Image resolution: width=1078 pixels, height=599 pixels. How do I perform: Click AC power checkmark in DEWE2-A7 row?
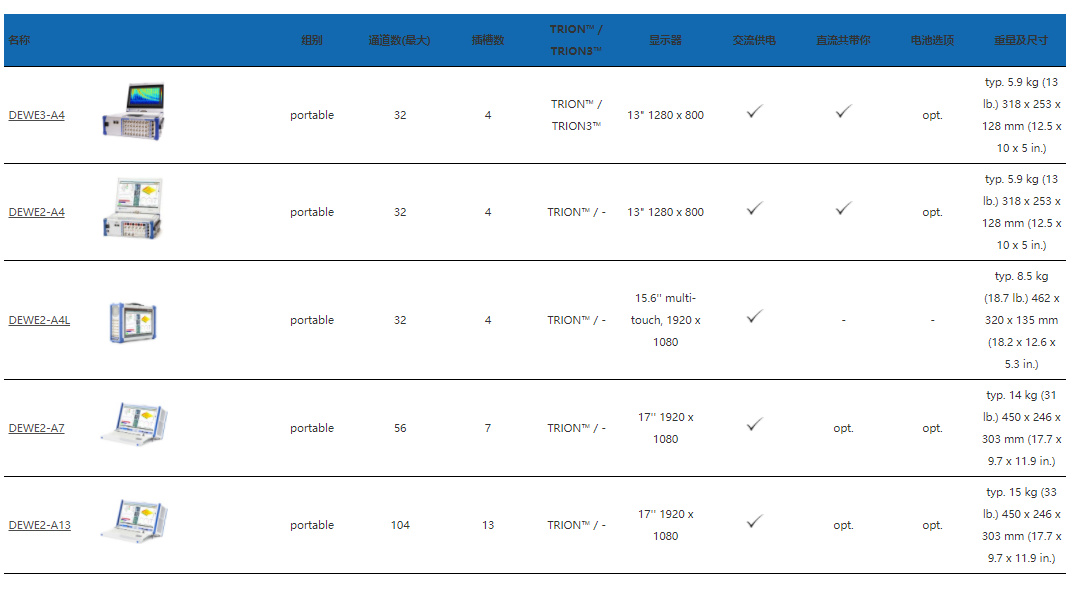755,424
